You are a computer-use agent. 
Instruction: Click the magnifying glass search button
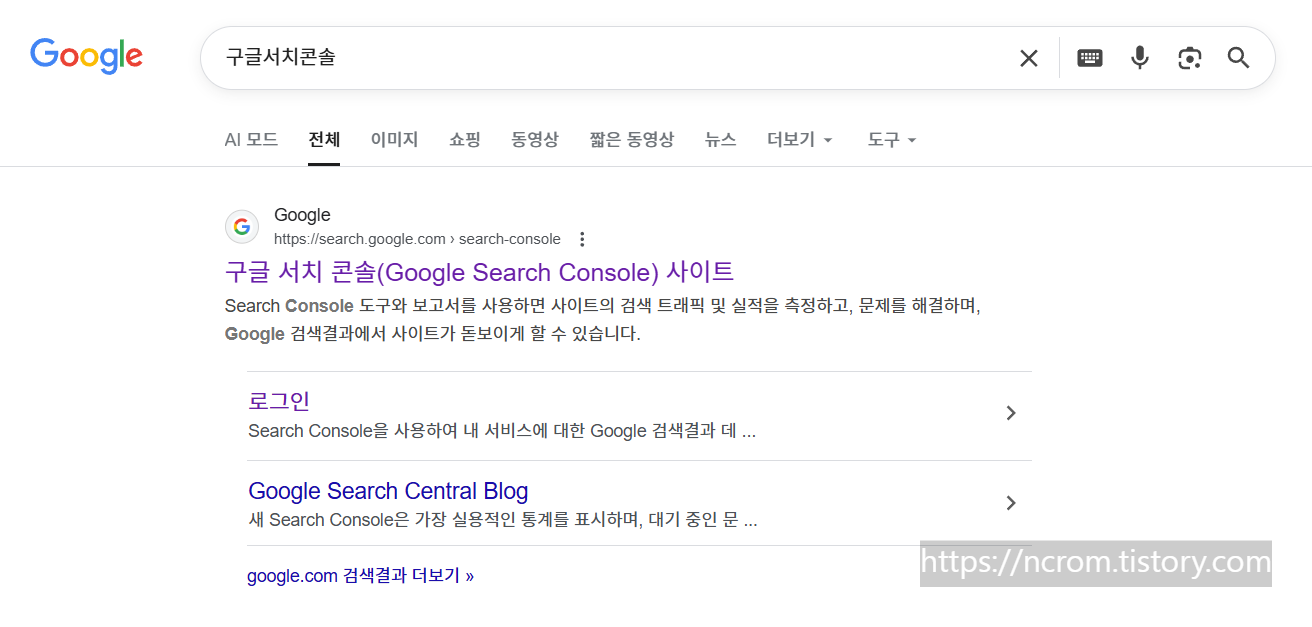(1238, 58)
